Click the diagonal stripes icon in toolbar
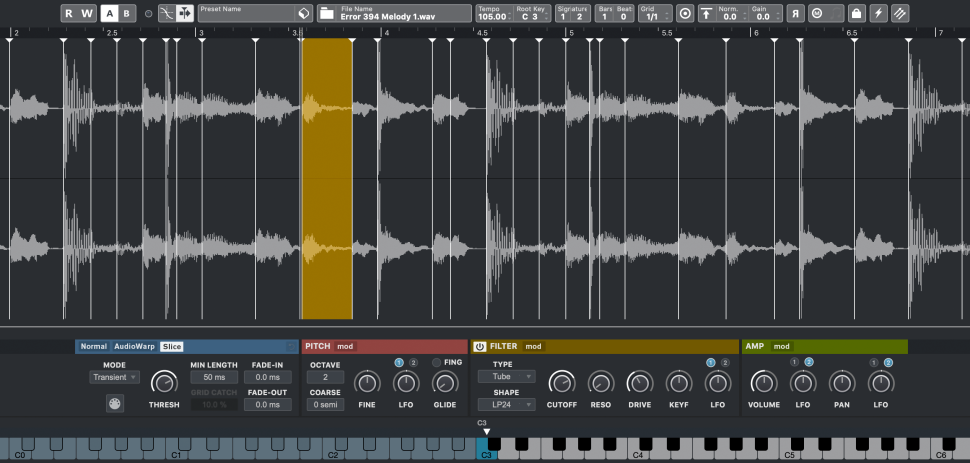Image resolution: width=970 pixels, height=463 pixels. [901, 13]
